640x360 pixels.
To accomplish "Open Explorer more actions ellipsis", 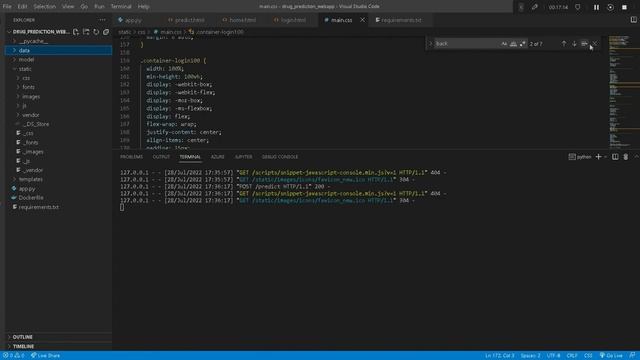I will pyautogui.click(x=102, y=20).
